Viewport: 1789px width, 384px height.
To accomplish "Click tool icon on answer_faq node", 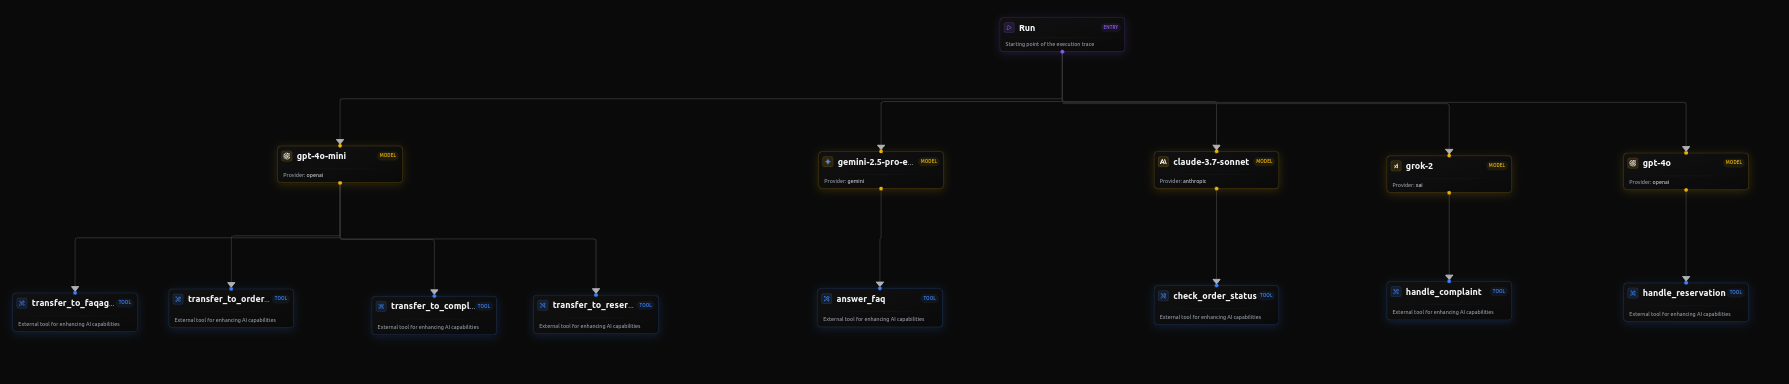I will [x=827, y=299].
